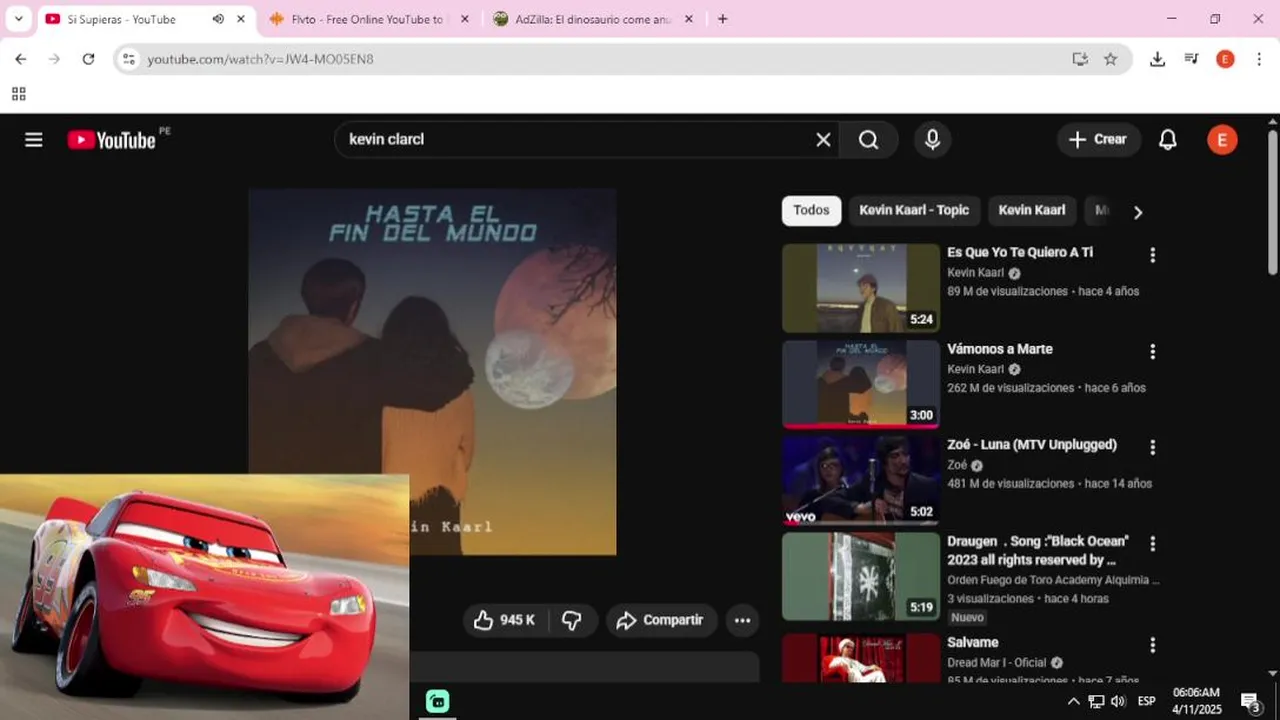This screenshot has height=720, width=1280.
Task: Open more actions ellipsis under video
Action: click(742, 620)
